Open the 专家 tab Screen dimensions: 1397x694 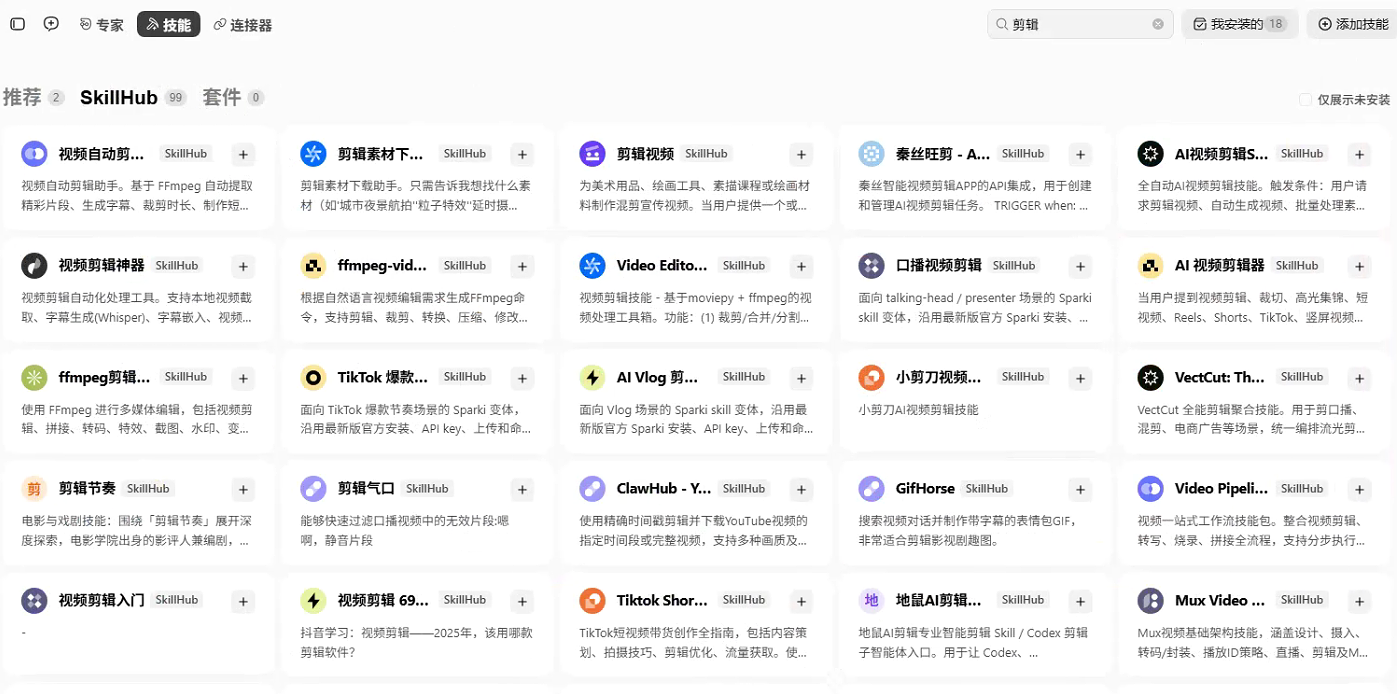click(x=101, y=25)
